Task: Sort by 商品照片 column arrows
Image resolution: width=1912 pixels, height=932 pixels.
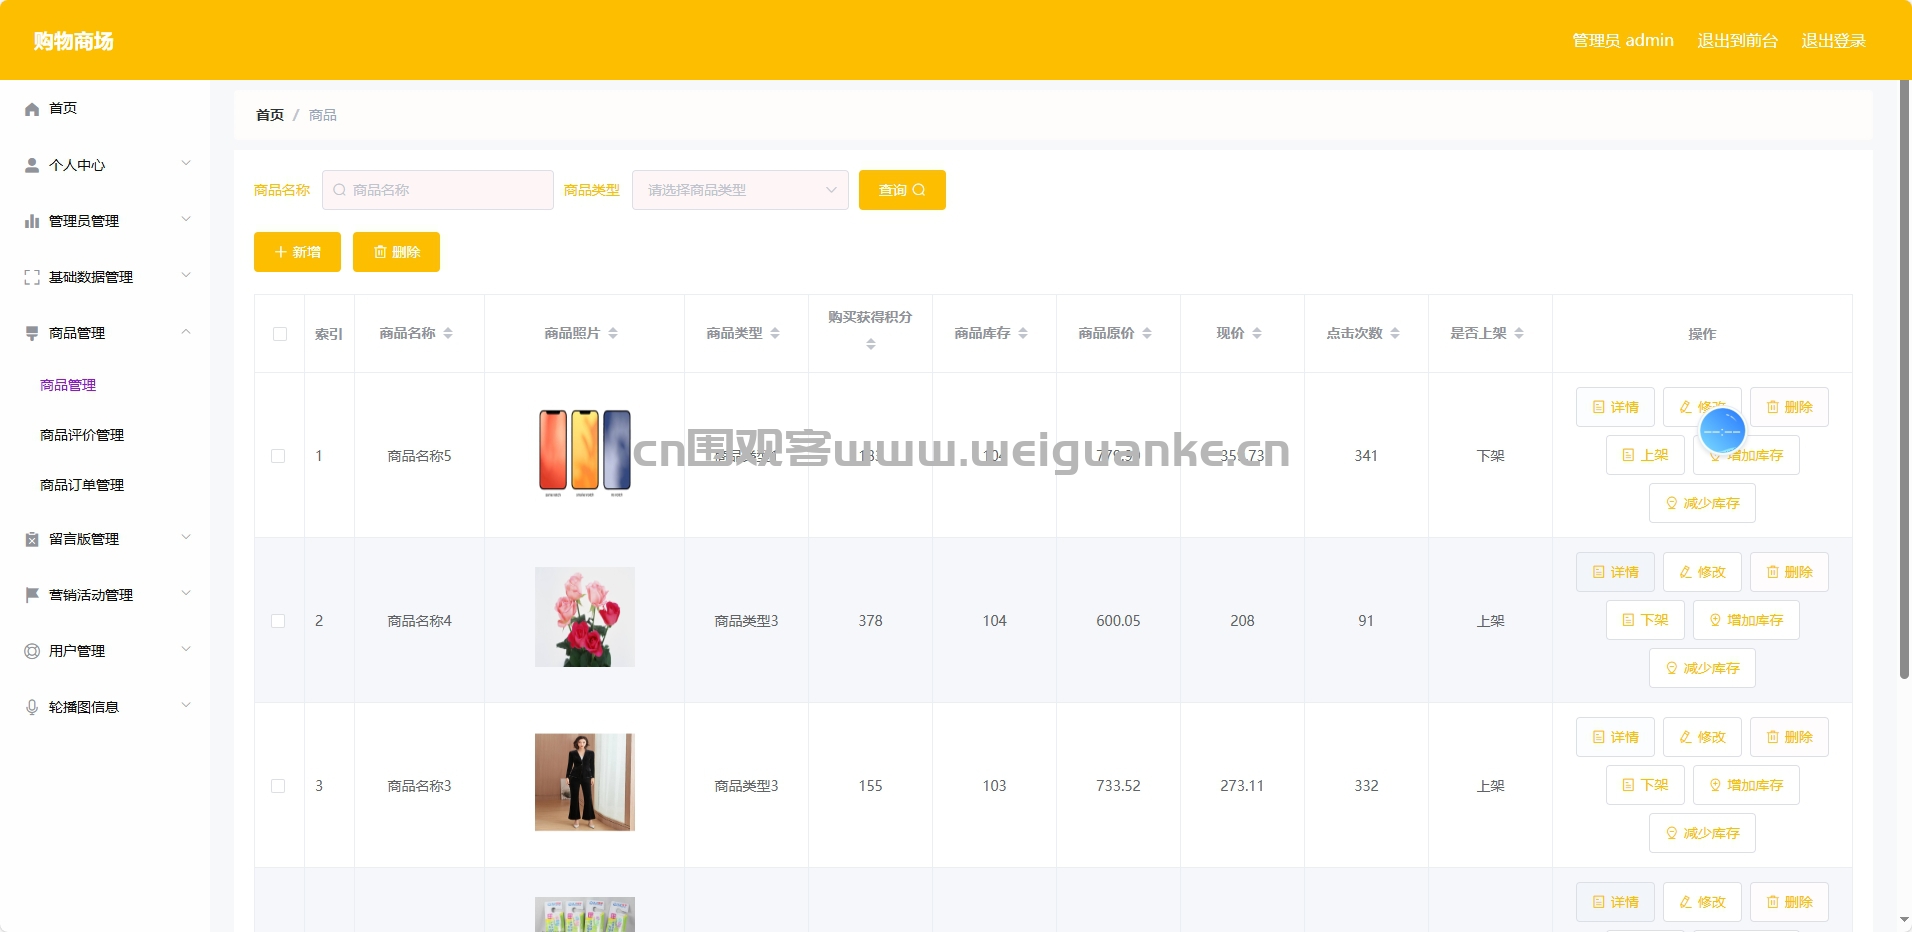Action: tap(613, 333)
